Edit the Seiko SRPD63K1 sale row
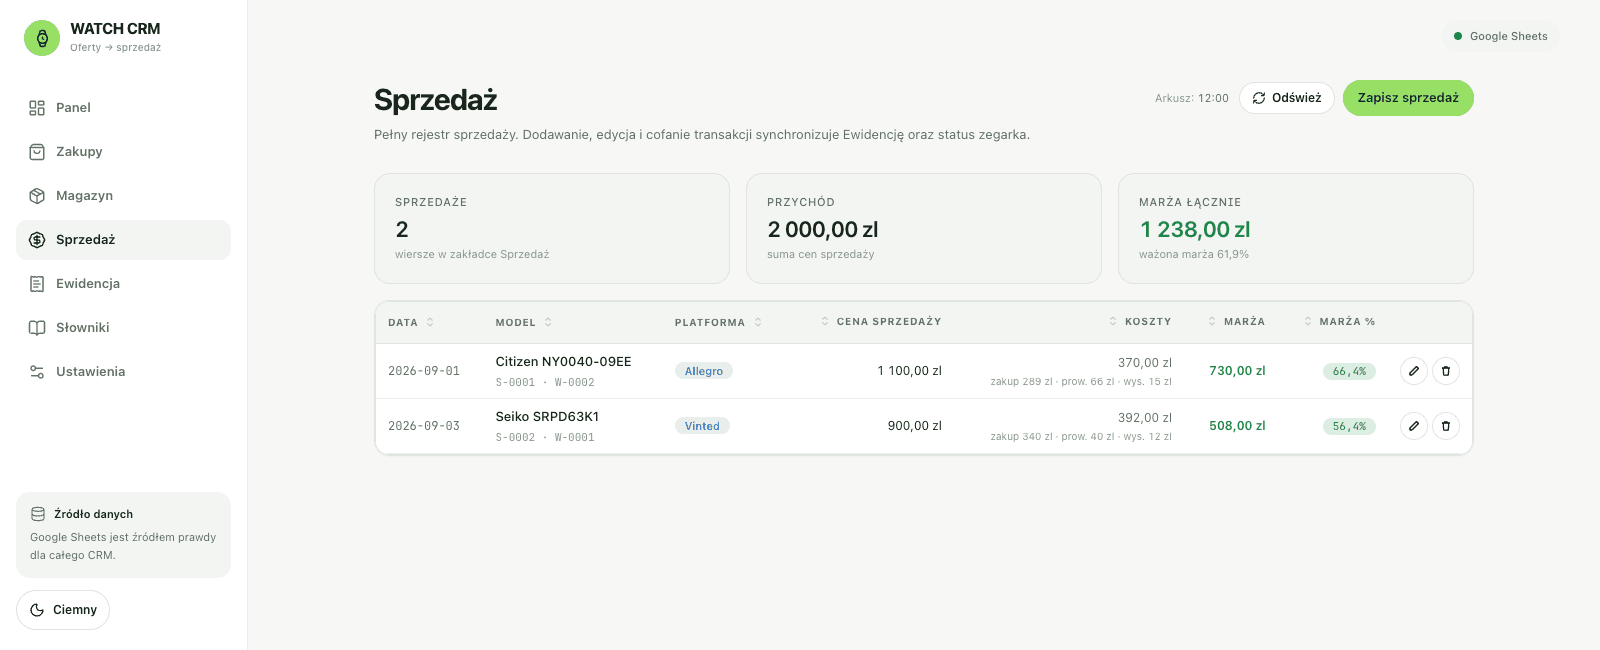 click(1414, 426)
